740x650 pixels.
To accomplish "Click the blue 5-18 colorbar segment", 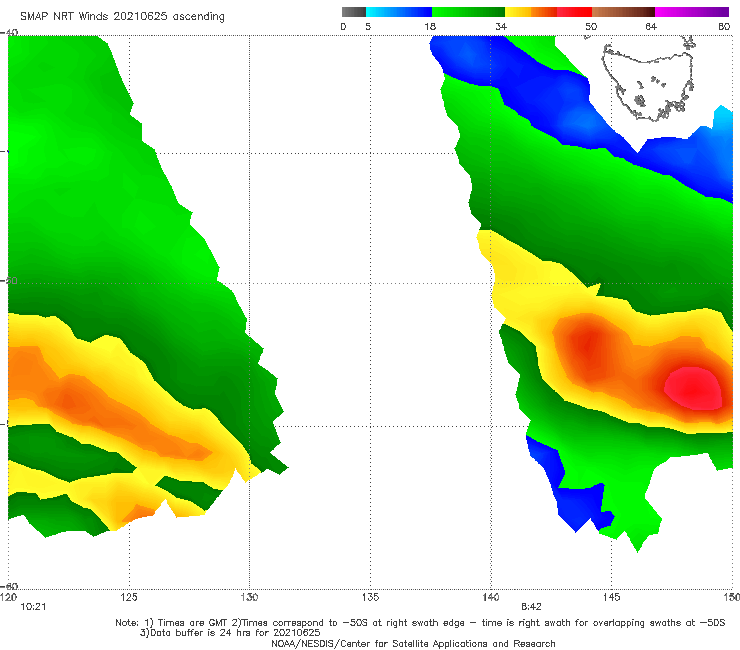I will point(399,12).
